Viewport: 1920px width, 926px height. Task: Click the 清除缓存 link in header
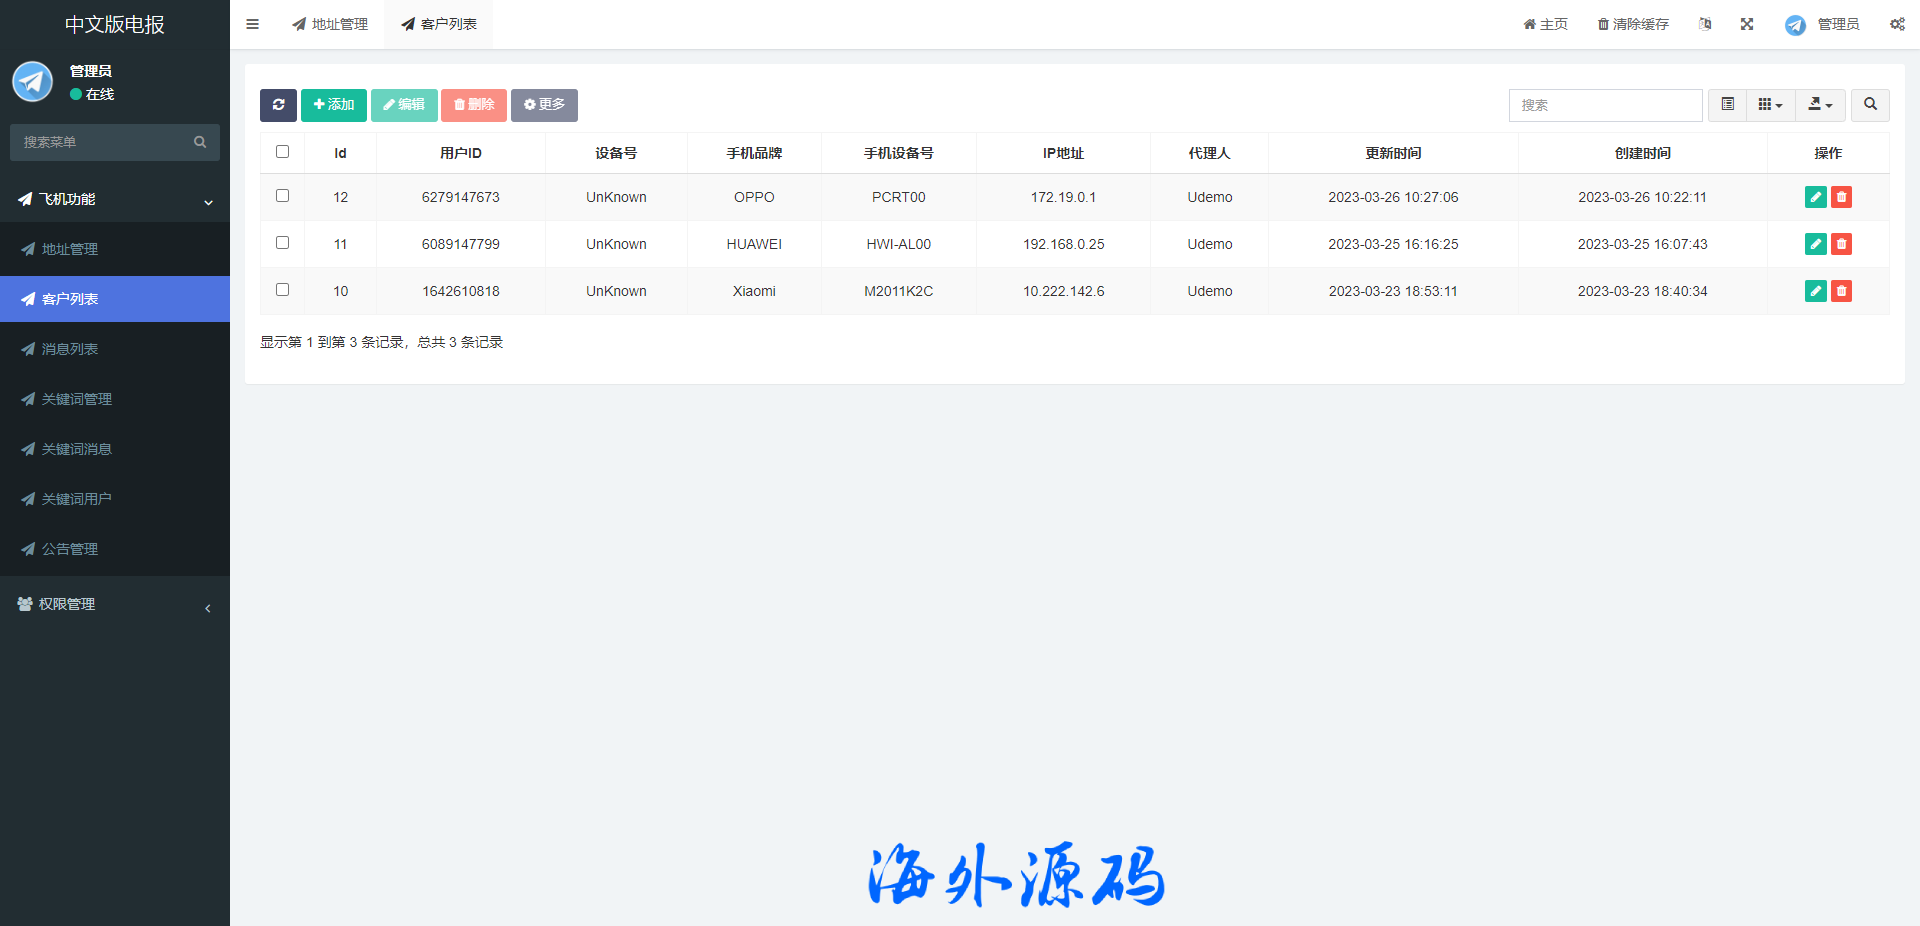point(1633,24)
